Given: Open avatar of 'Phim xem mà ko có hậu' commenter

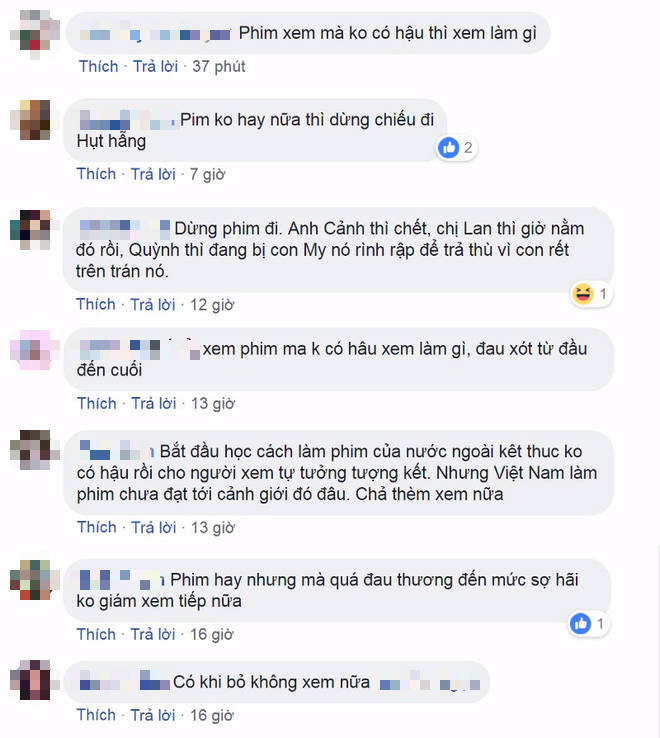Looking at the screenshot, I should [35, 35].
